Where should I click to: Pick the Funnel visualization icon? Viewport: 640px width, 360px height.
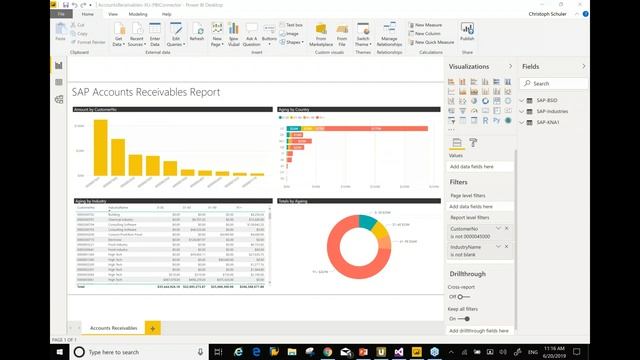point(462,111)
